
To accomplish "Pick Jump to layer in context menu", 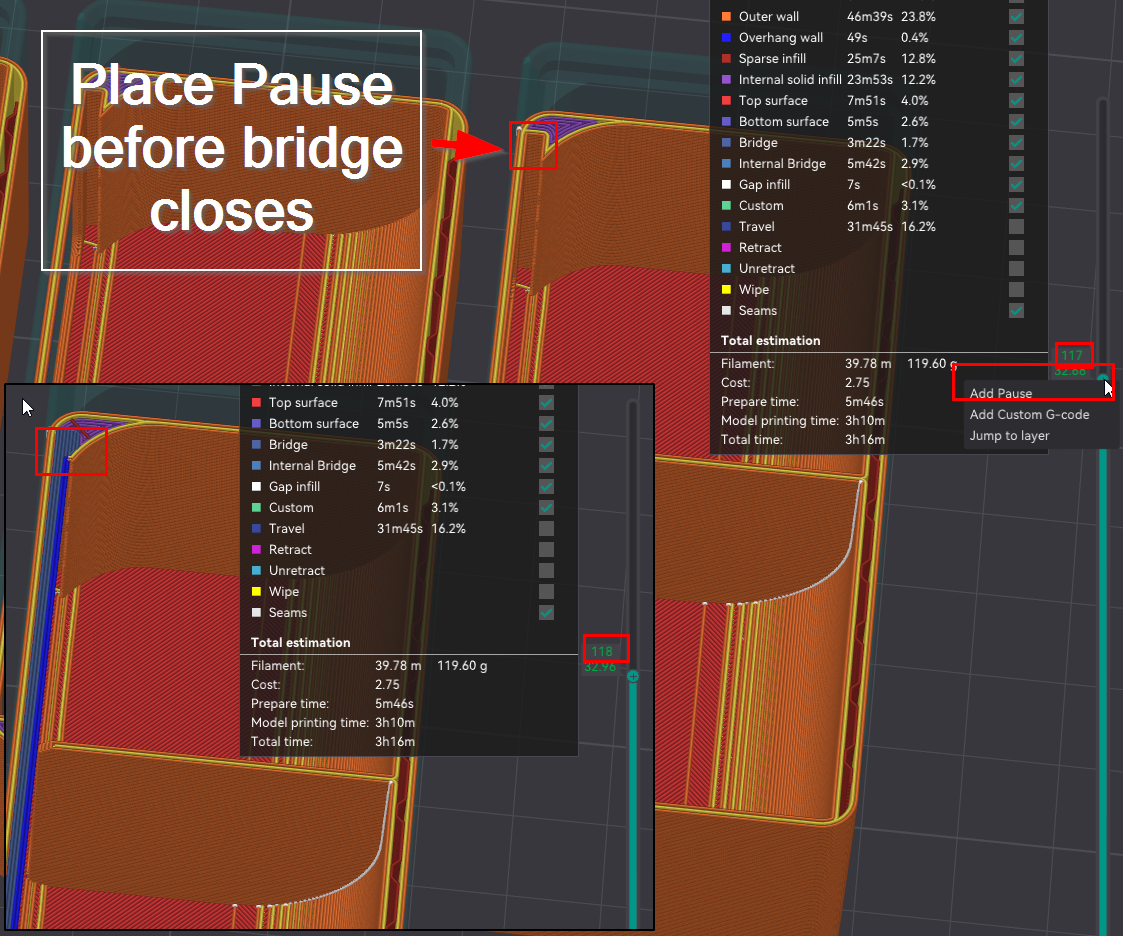I will pyautogui.click(x=1009, y=435).
